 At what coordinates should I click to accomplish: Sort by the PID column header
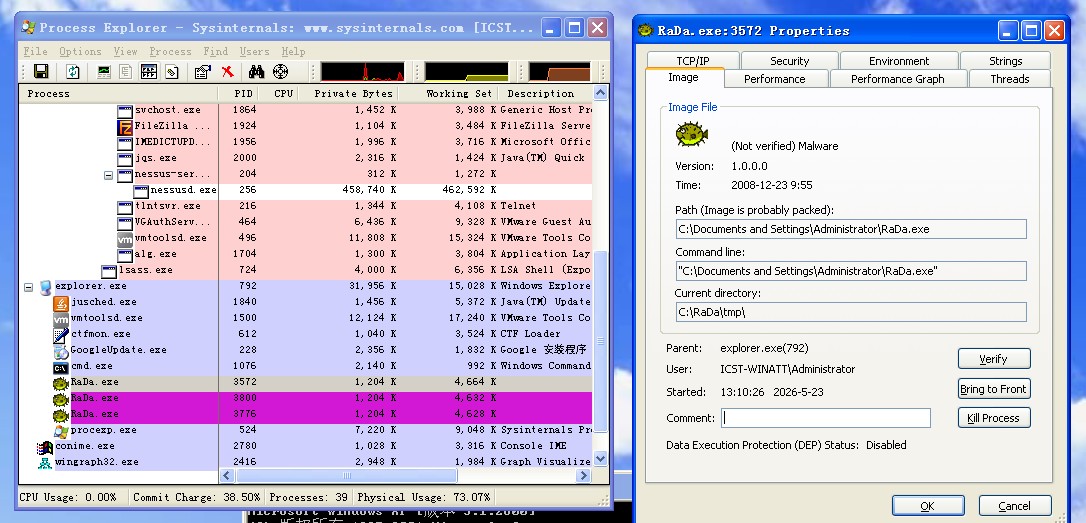point(238,94)
